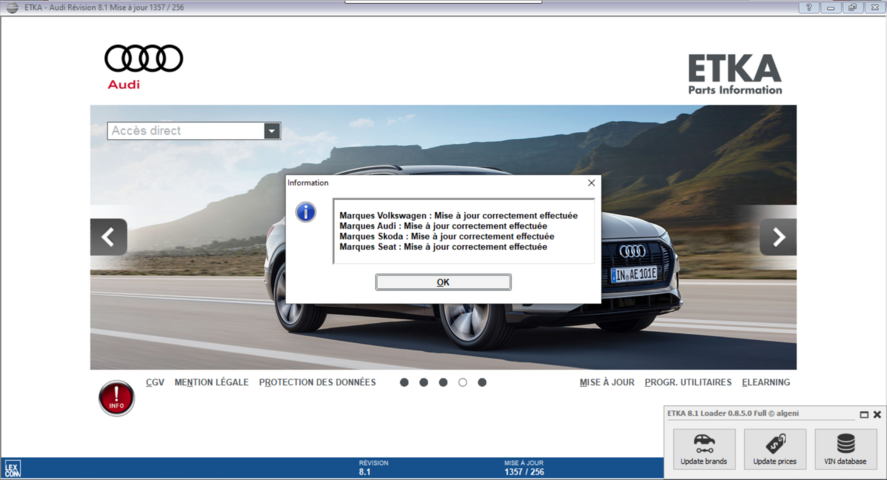The height and width of the screenshot is (480, 887).
Task: Click the Marques Skoda update message line
Action: (x=446, y=236)
